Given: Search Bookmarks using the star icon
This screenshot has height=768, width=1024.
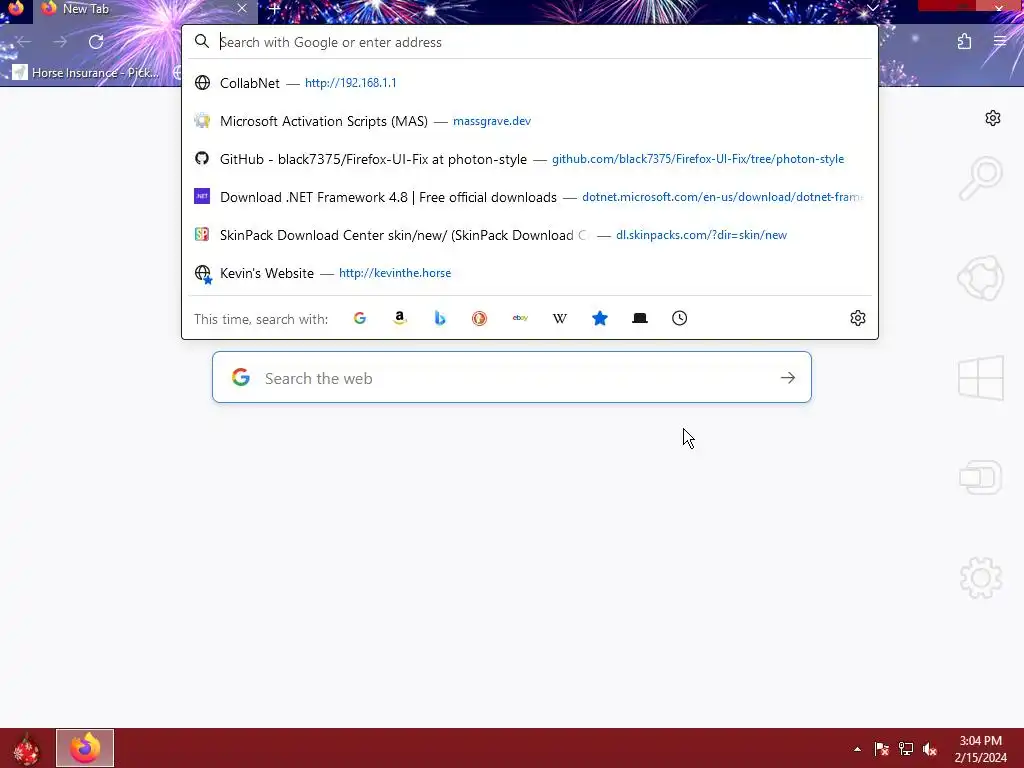Looking at the screenshot, I should 600,318.
